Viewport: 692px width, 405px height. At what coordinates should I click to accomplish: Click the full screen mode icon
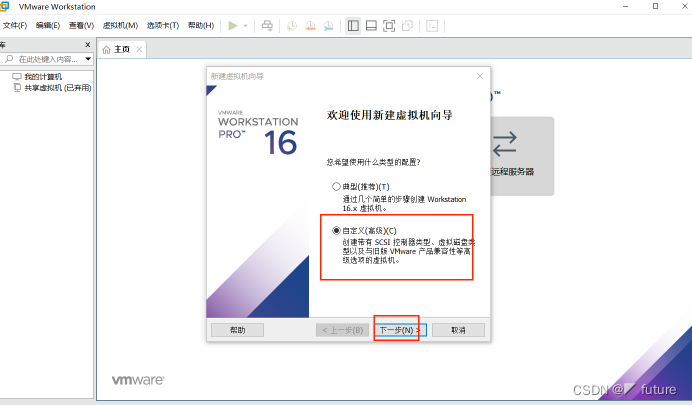pos(389,26)
